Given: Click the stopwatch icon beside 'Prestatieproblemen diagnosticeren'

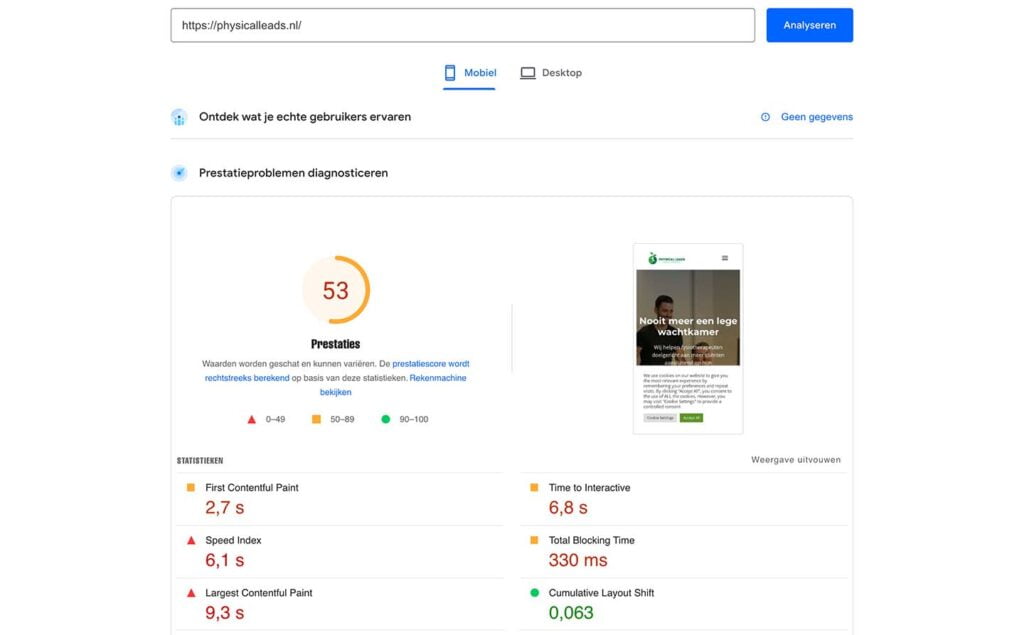Looking at the screenshot, I should pyautogui.click(x=179, y=172).
